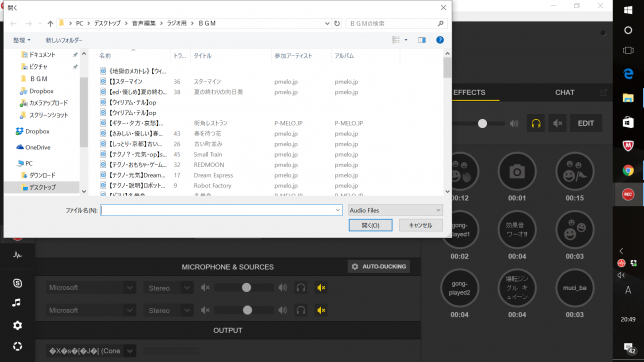This screenshot has width=644, height=362.
Task: Adjust first microphone volume slider
Action: click(x=246, y=288)
